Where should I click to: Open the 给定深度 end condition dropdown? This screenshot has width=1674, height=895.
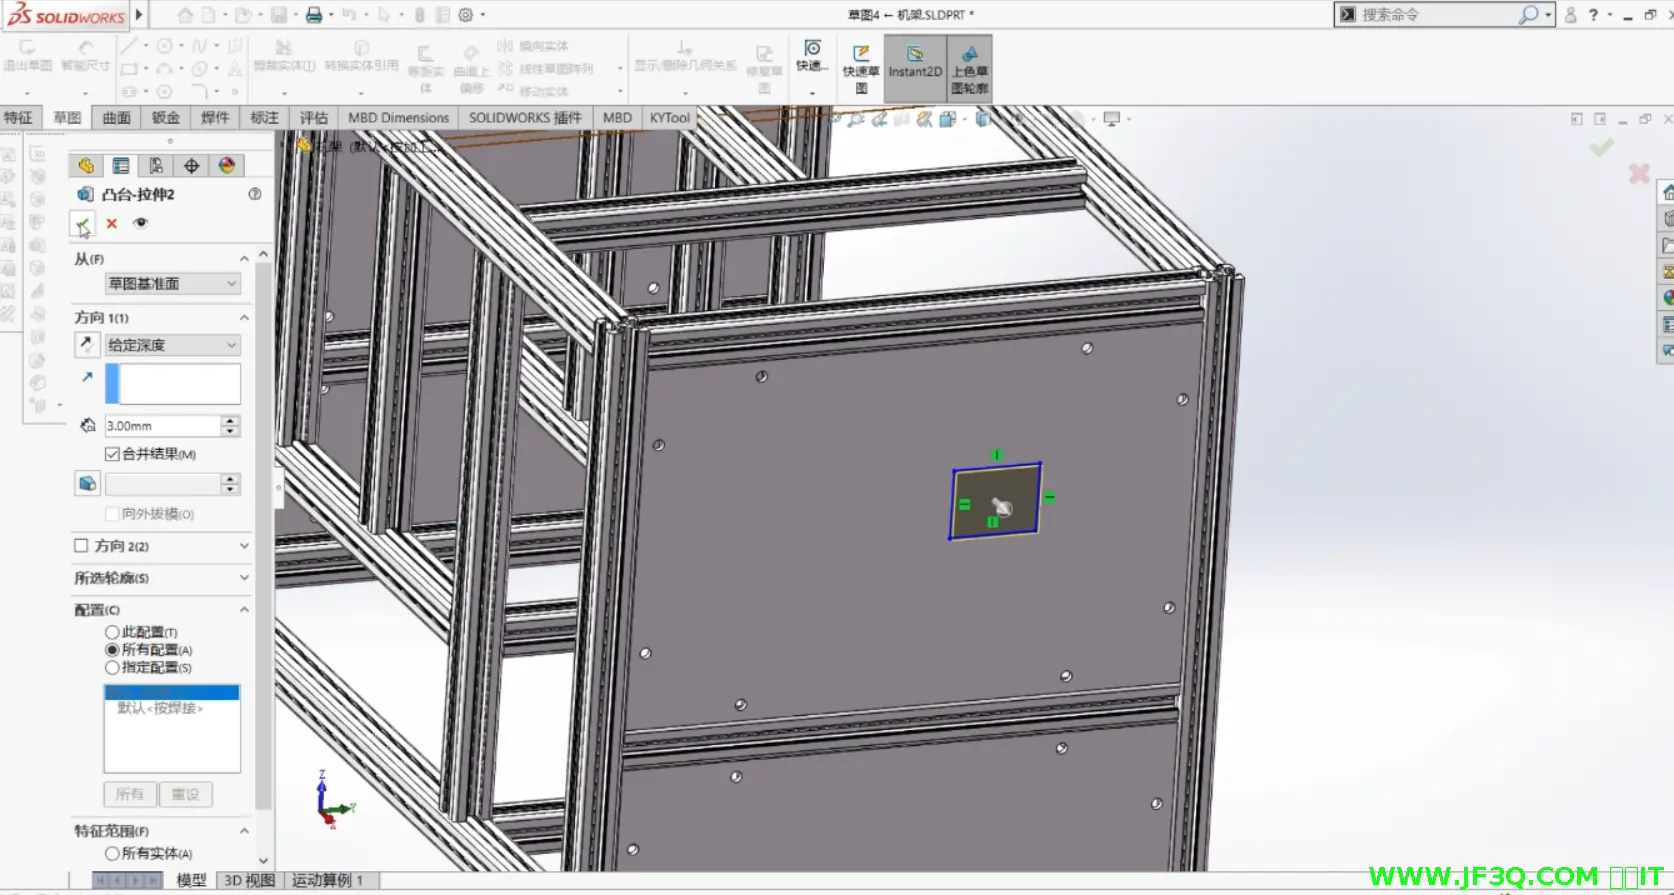point(172,345)
